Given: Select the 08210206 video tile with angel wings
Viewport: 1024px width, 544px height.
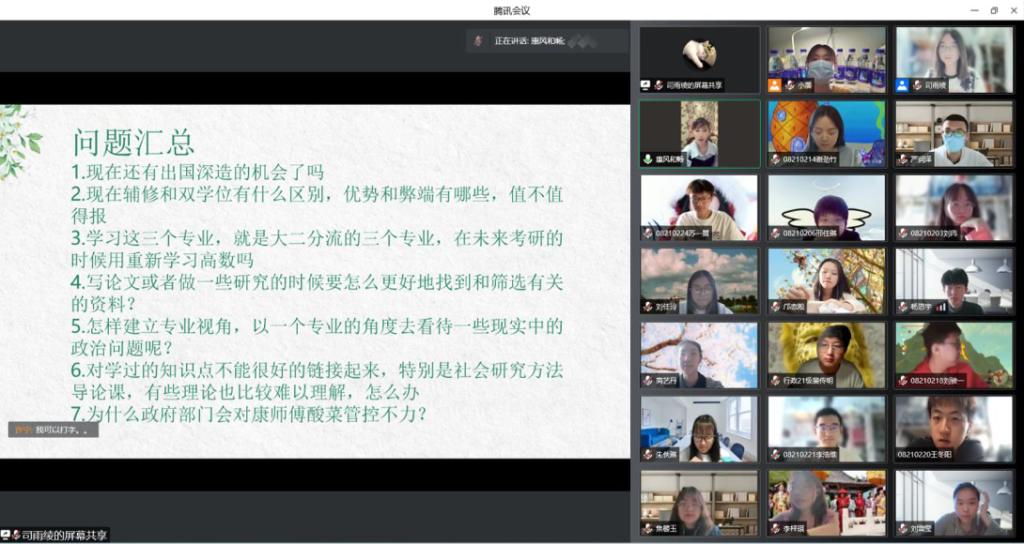Looking at the screenshot, I should point(826,207).
